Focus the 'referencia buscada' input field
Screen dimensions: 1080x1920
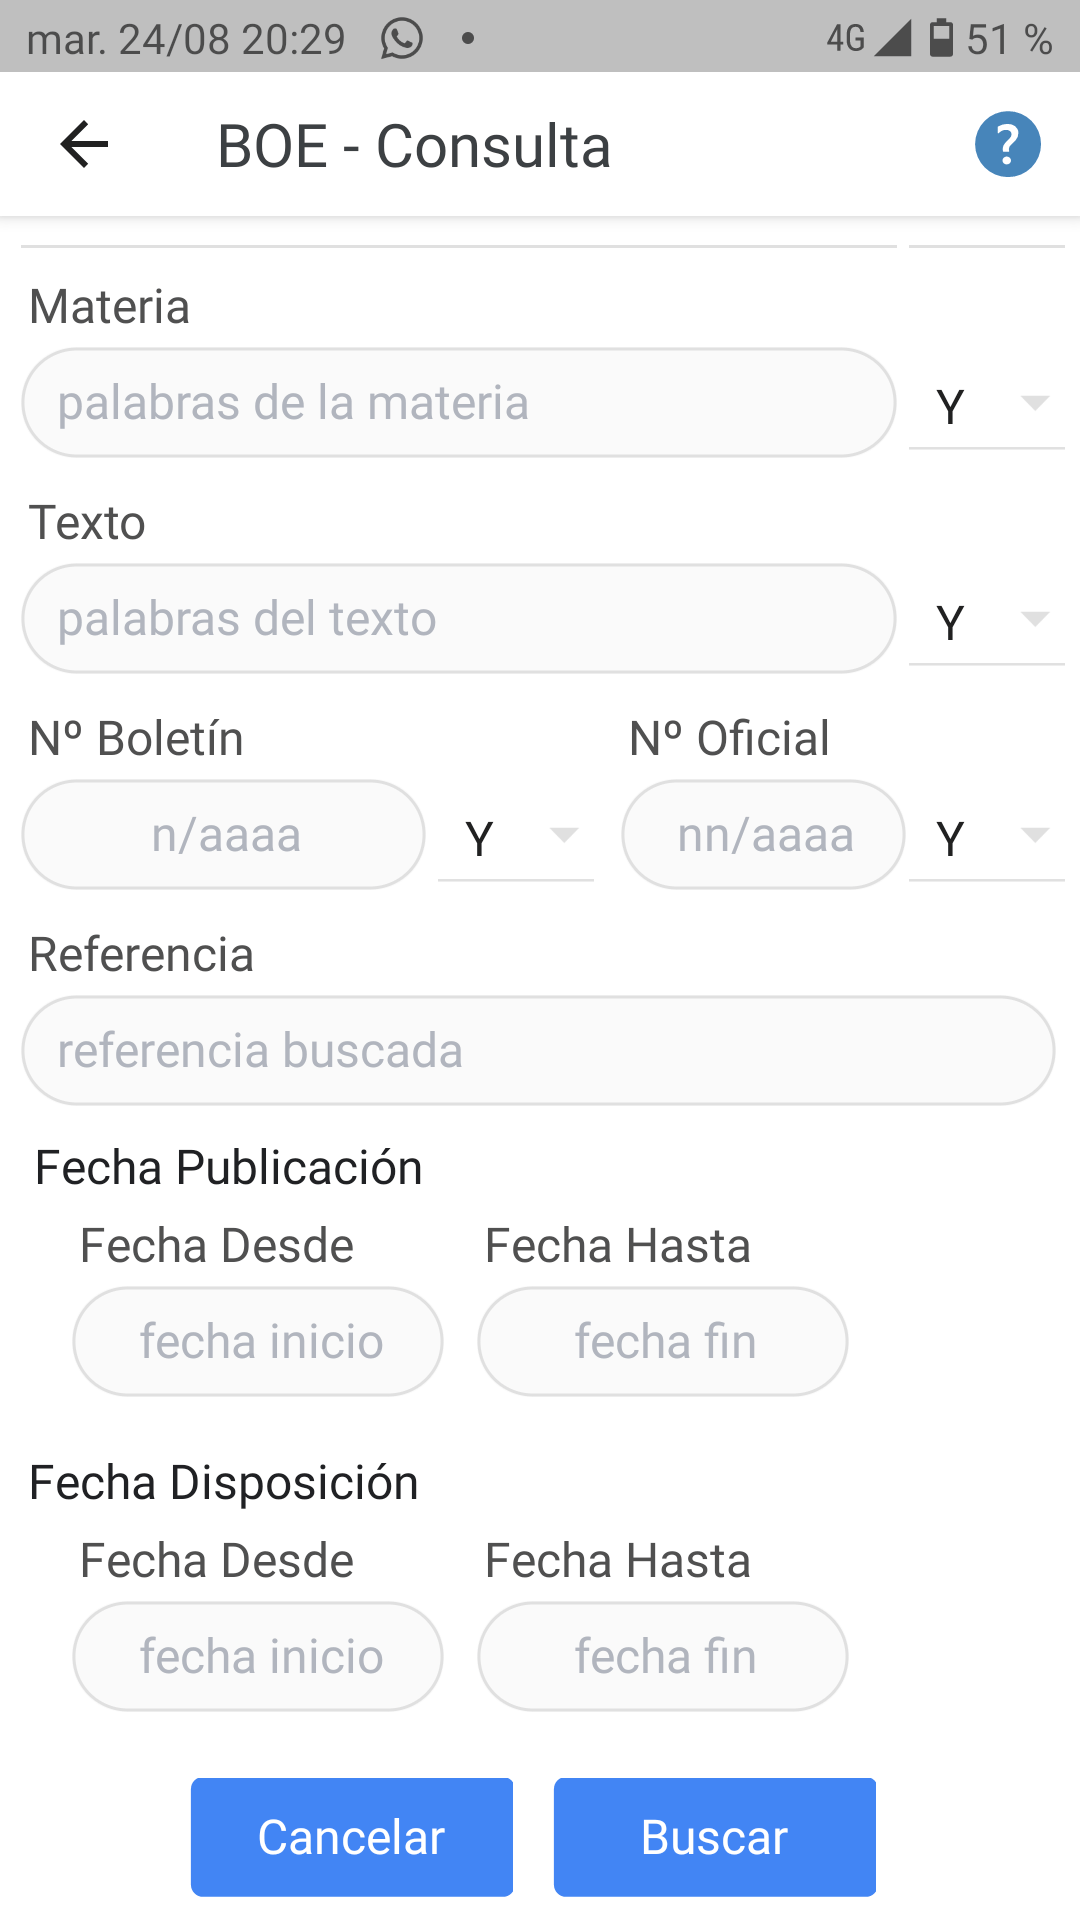point(538,1051)
